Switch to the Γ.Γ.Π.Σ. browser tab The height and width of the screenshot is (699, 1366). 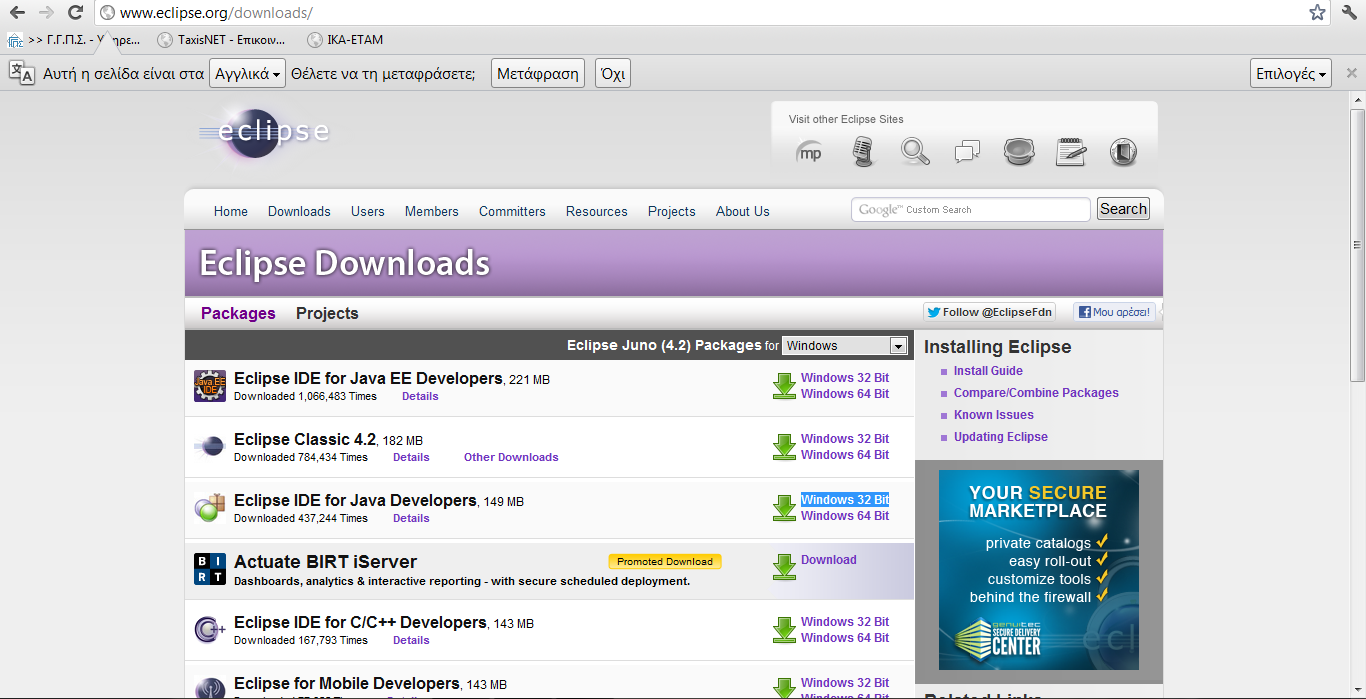[x=74, y=40]
